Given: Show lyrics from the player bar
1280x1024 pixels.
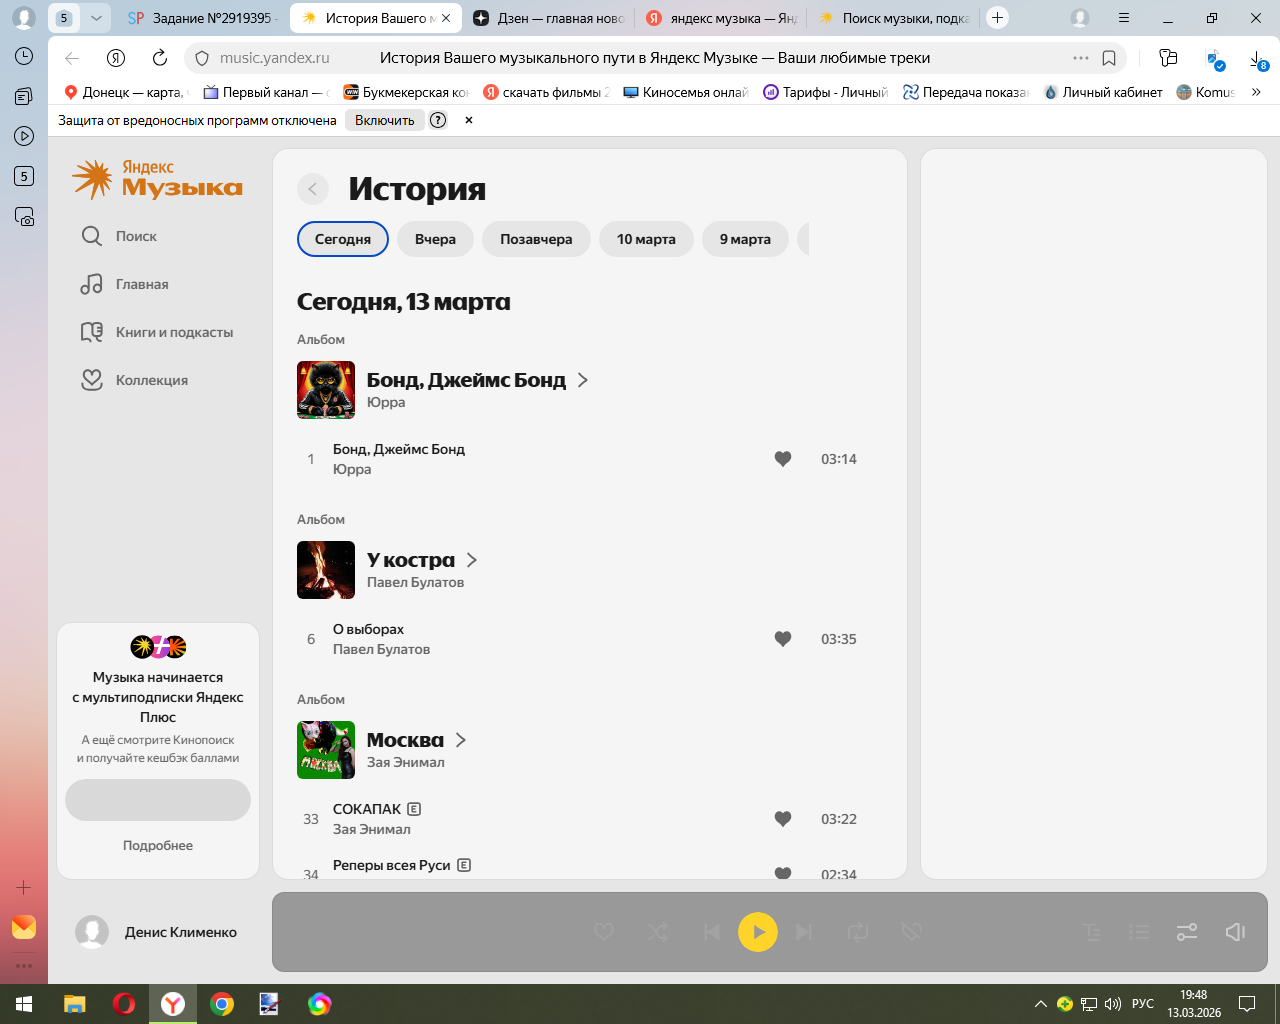Looking at the screenshot, I should pyautogui.click(x=1092, y=932).
